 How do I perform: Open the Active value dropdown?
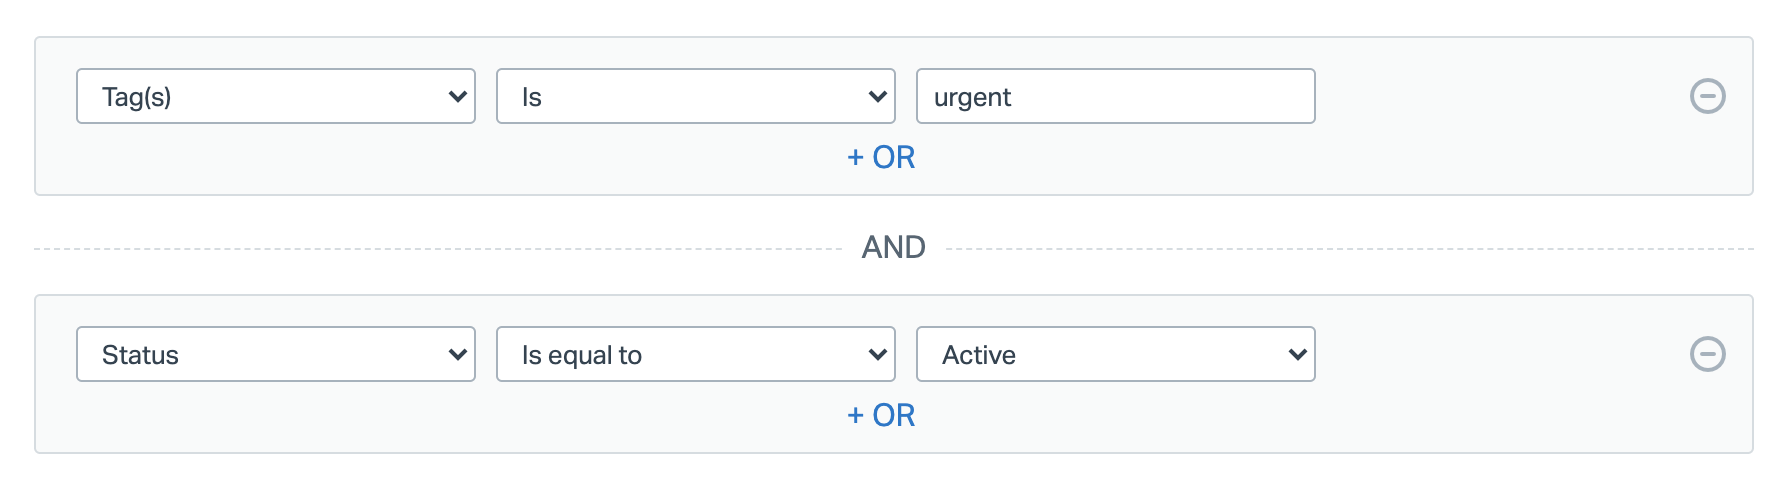point(1115,354)
